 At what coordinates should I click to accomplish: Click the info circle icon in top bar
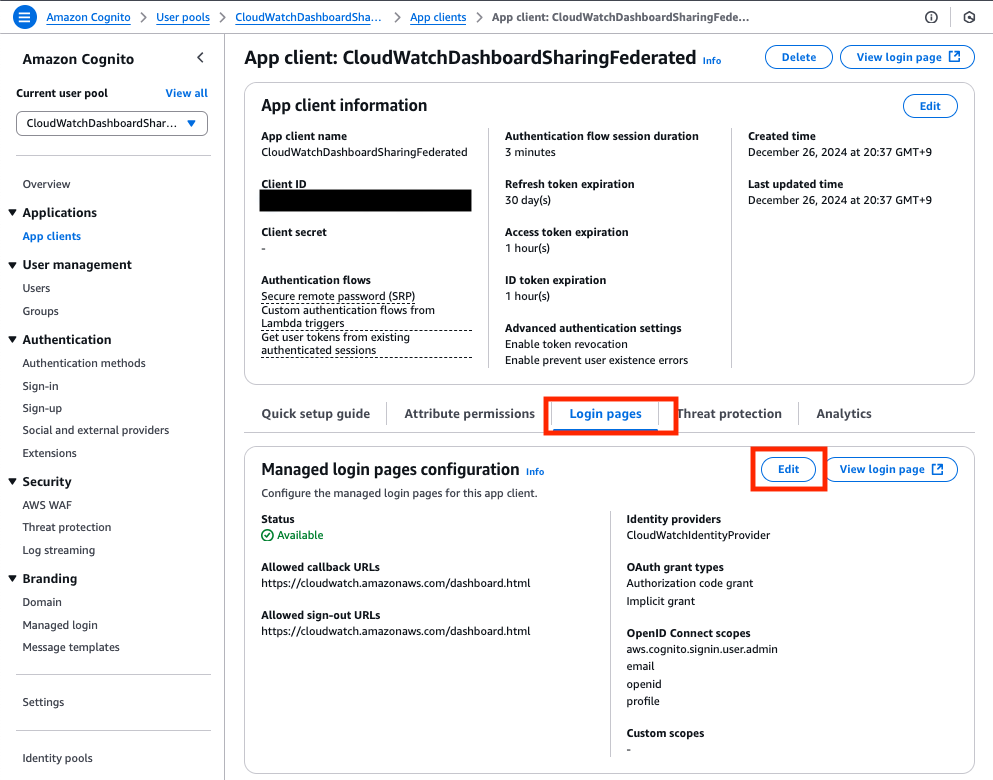[931, 17]
